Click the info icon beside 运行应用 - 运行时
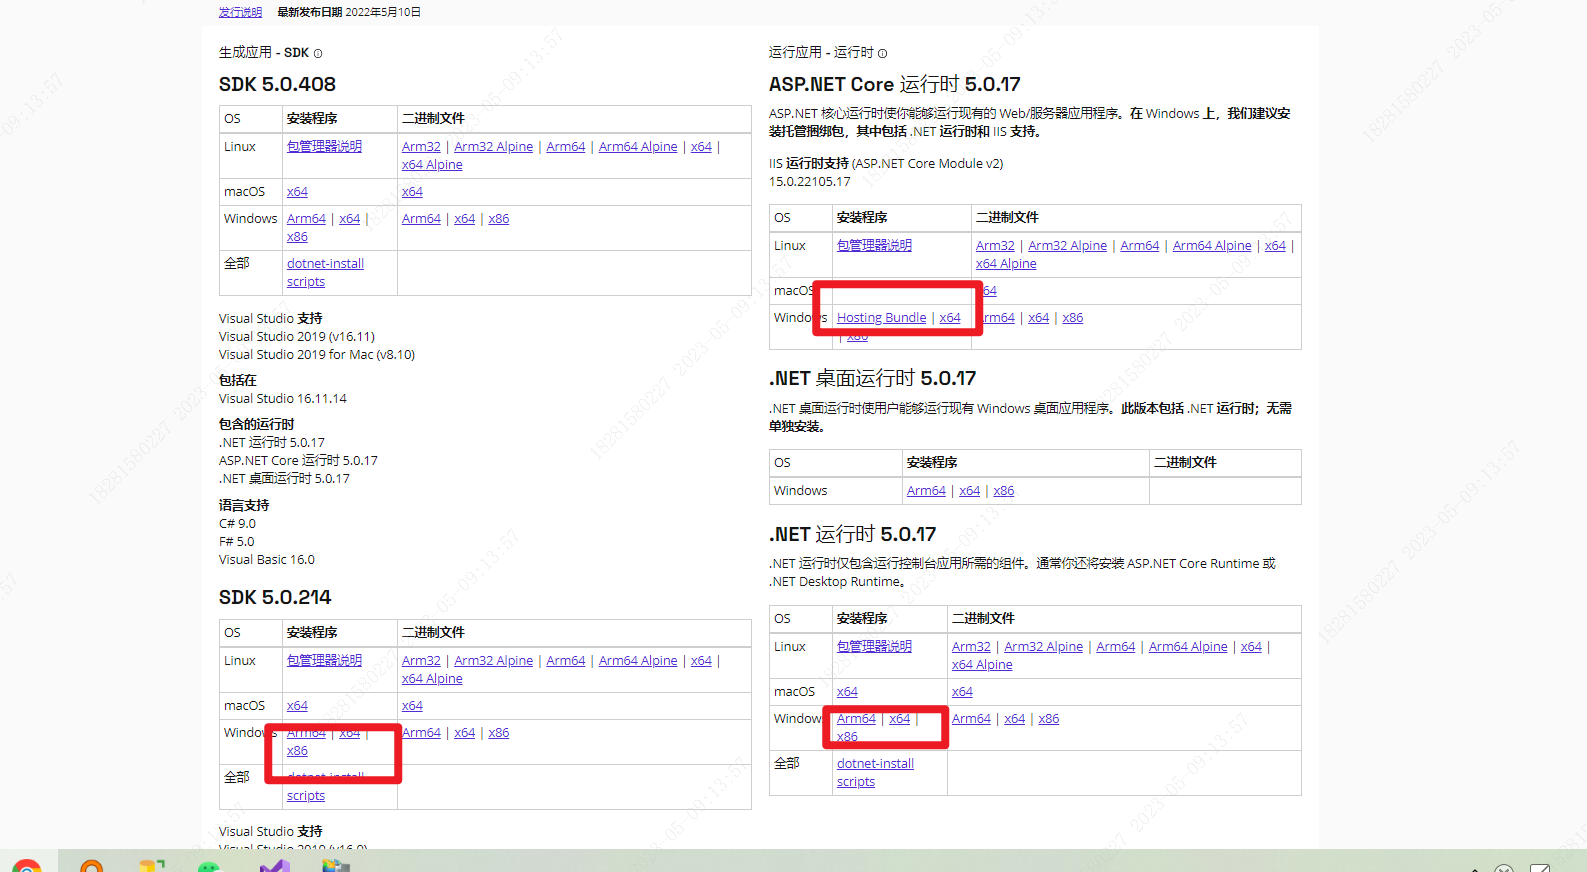The height and width of the screenshot is (872, 1587). point(882,53)
